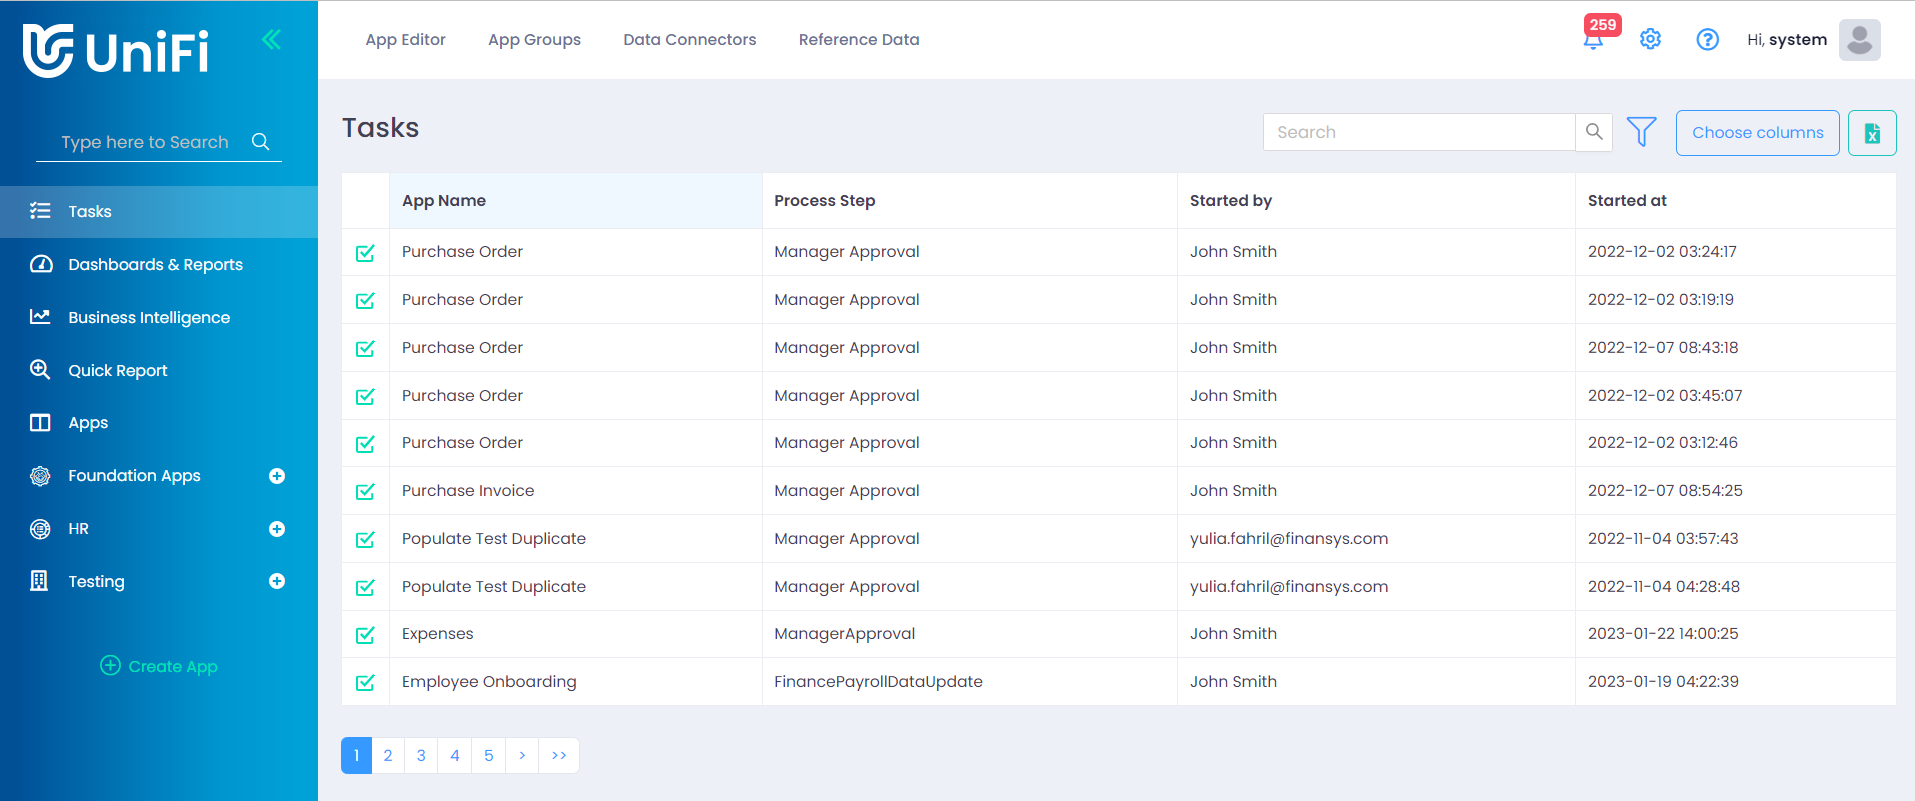The image size is (1915, 801).
Task: Click the Expenses app name cell
Action: click(576, 634)
